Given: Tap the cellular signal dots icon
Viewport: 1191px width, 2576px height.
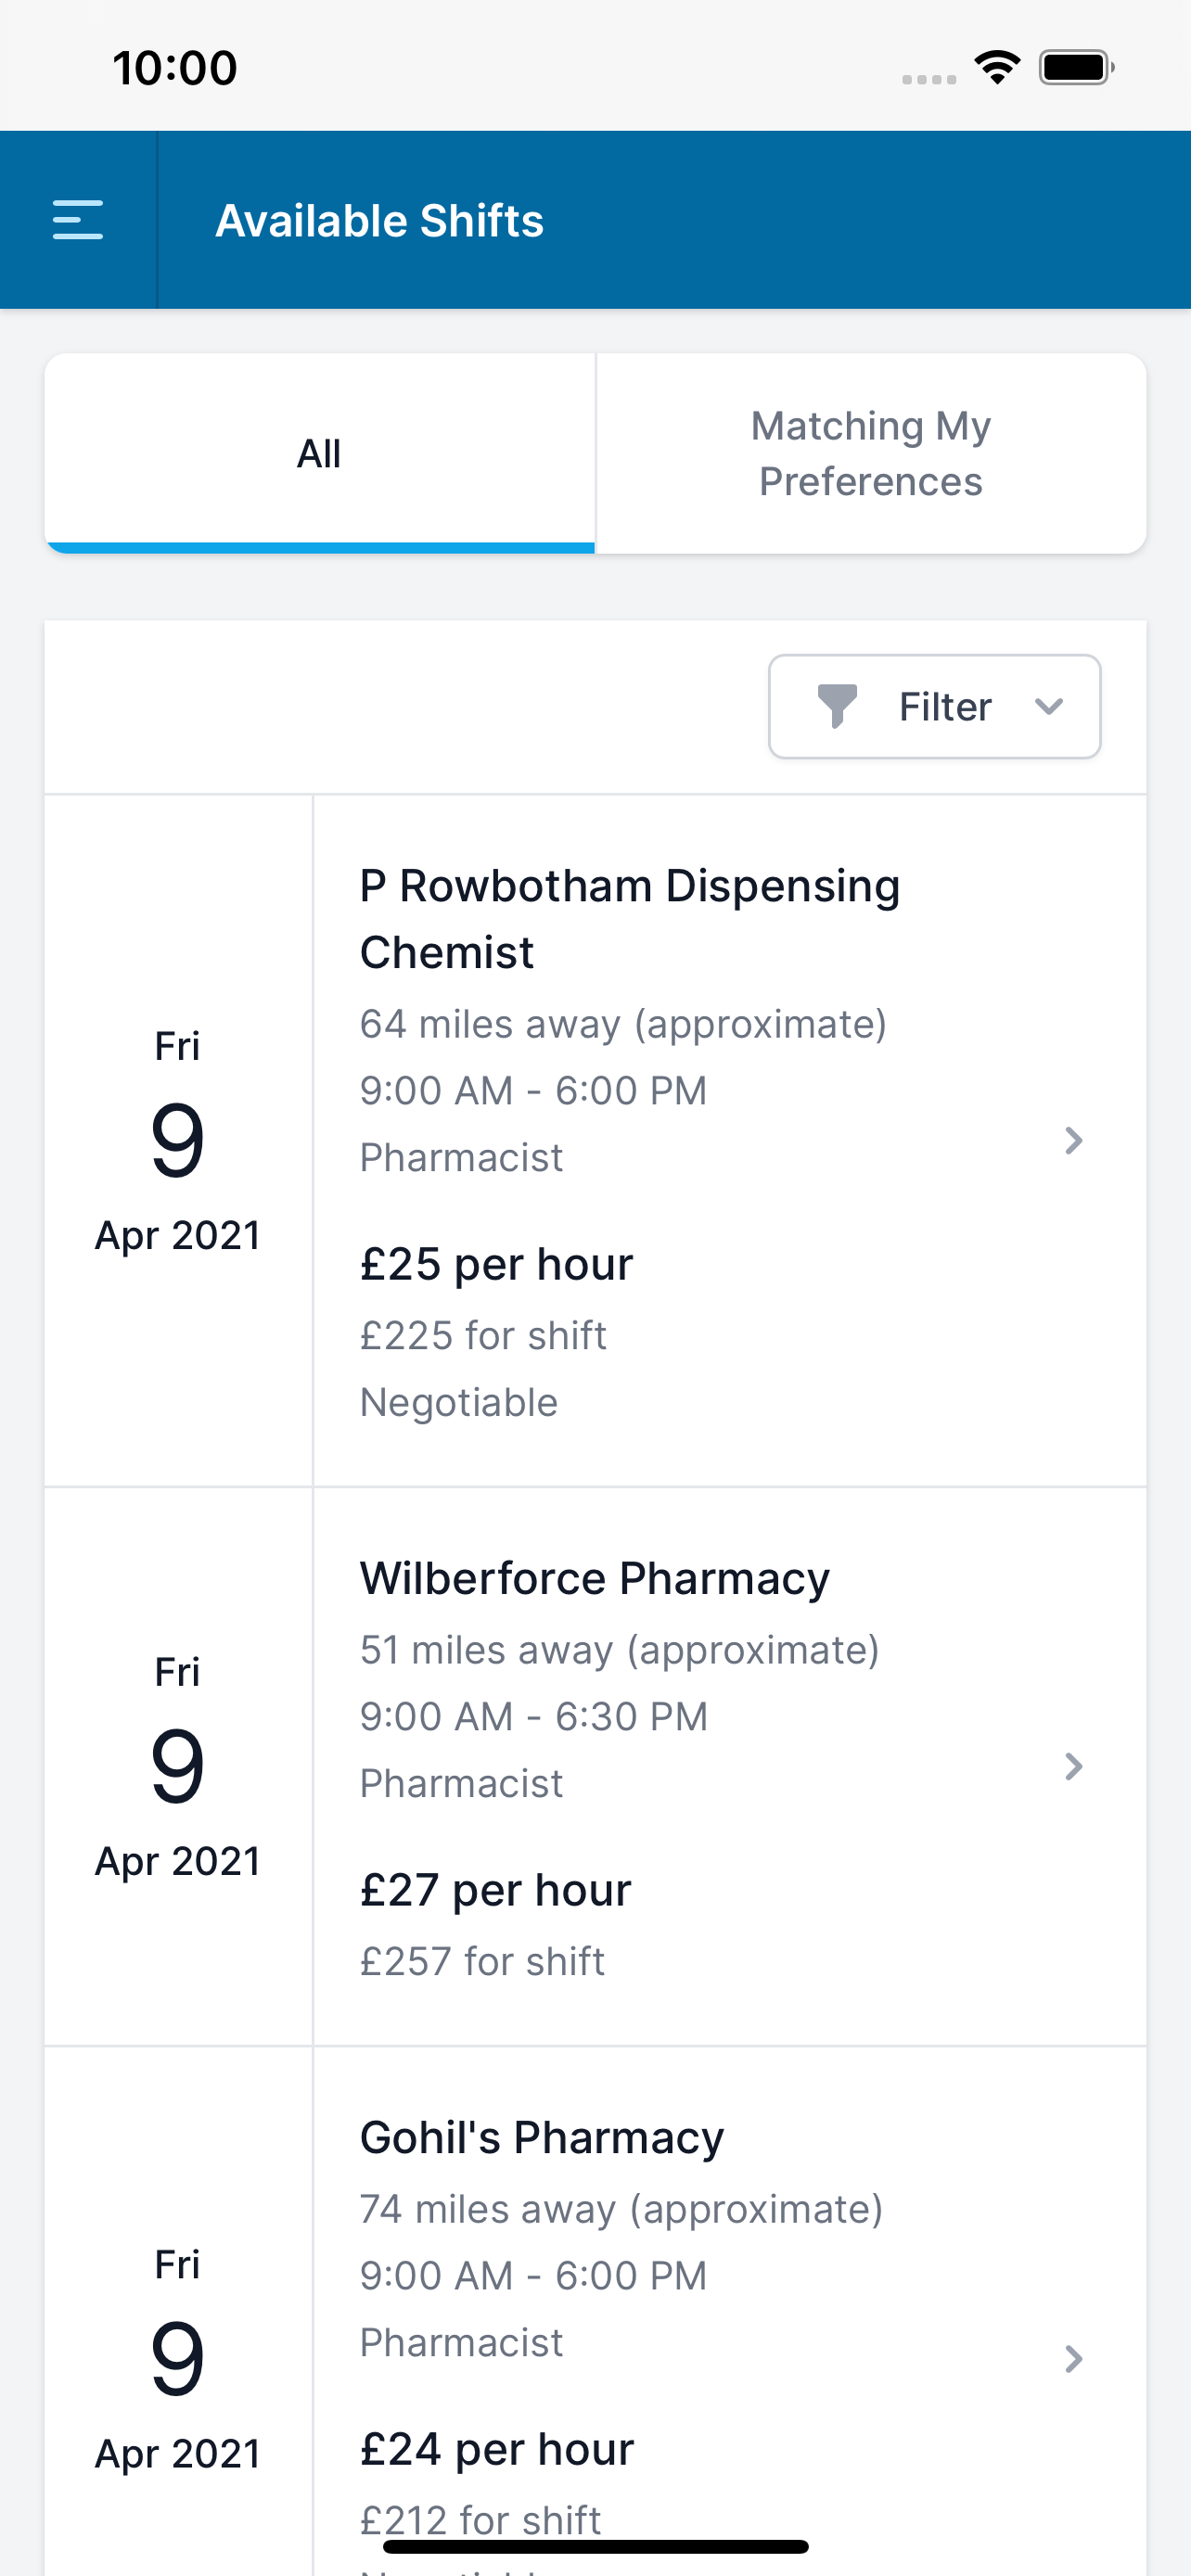Looking at the screenshot, I should tap(929, 79).
